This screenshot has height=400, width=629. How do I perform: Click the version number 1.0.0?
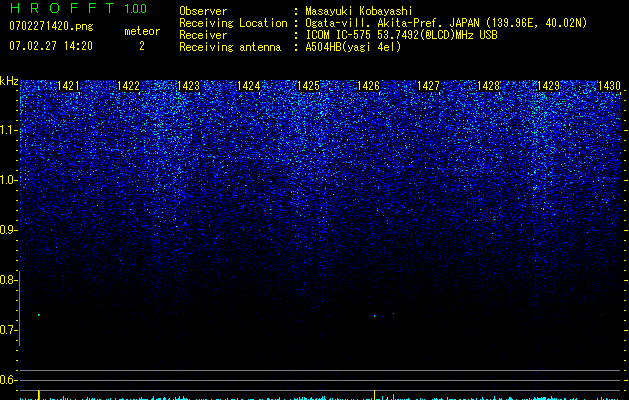tap(135, 9)
